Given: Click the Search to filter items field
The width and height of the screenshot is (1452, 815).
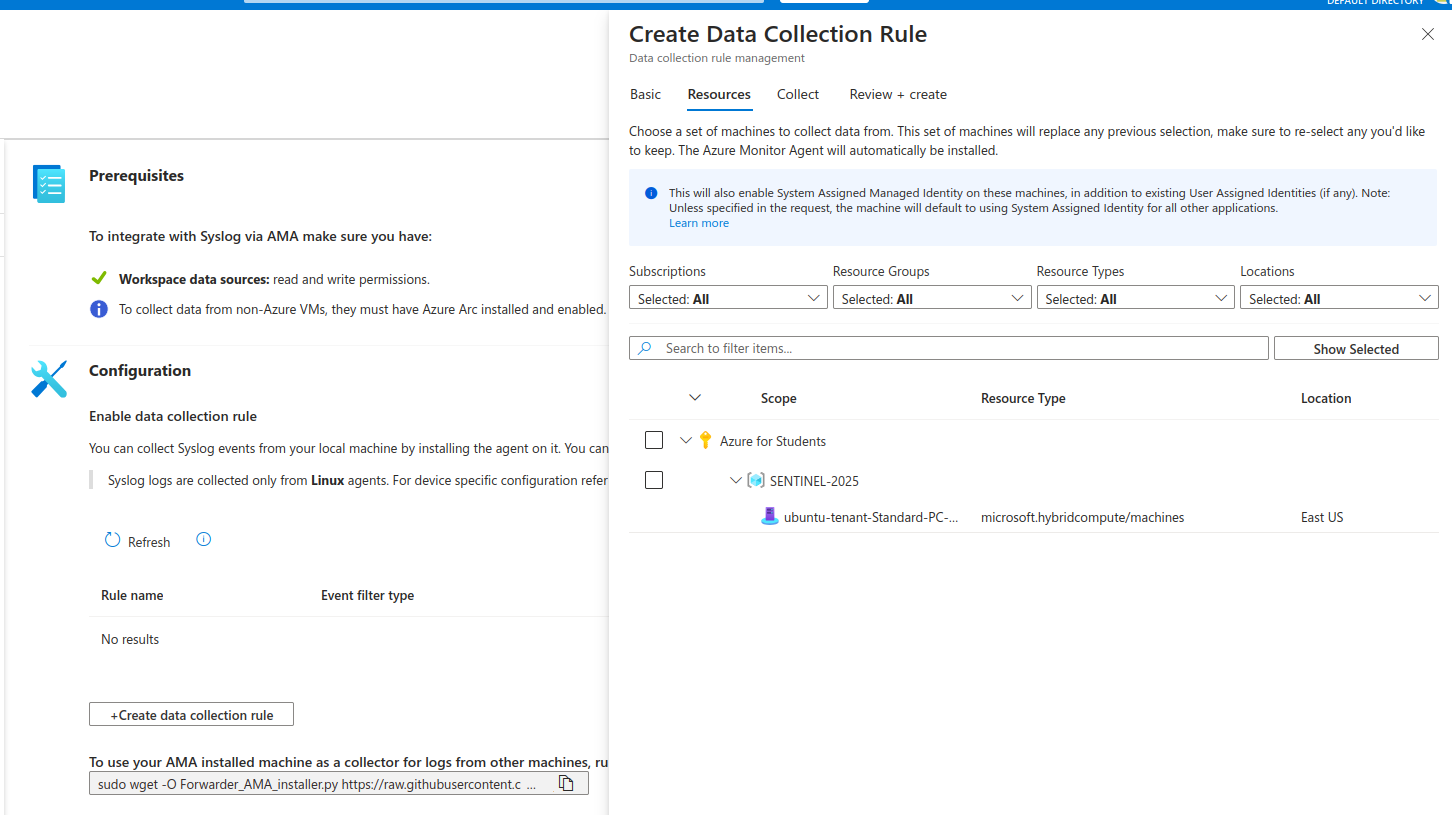Looking at the screenshot, I should pos(948,348).
